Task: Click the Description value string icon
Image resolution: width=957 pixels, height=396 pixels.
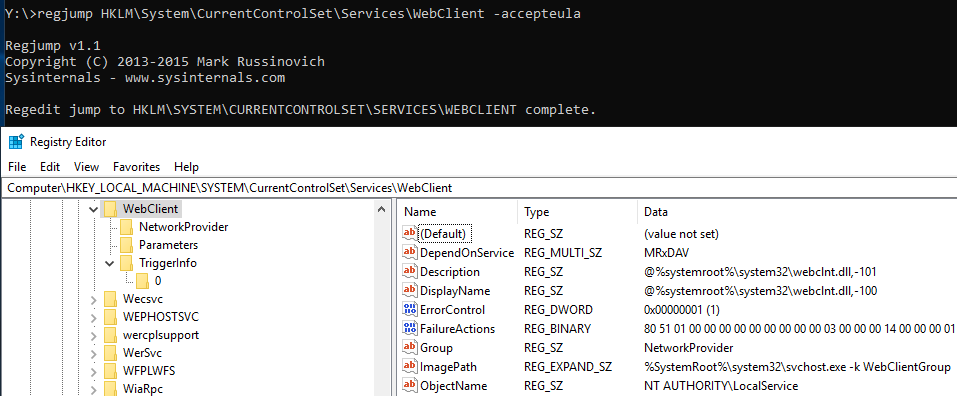Action: 410,272
